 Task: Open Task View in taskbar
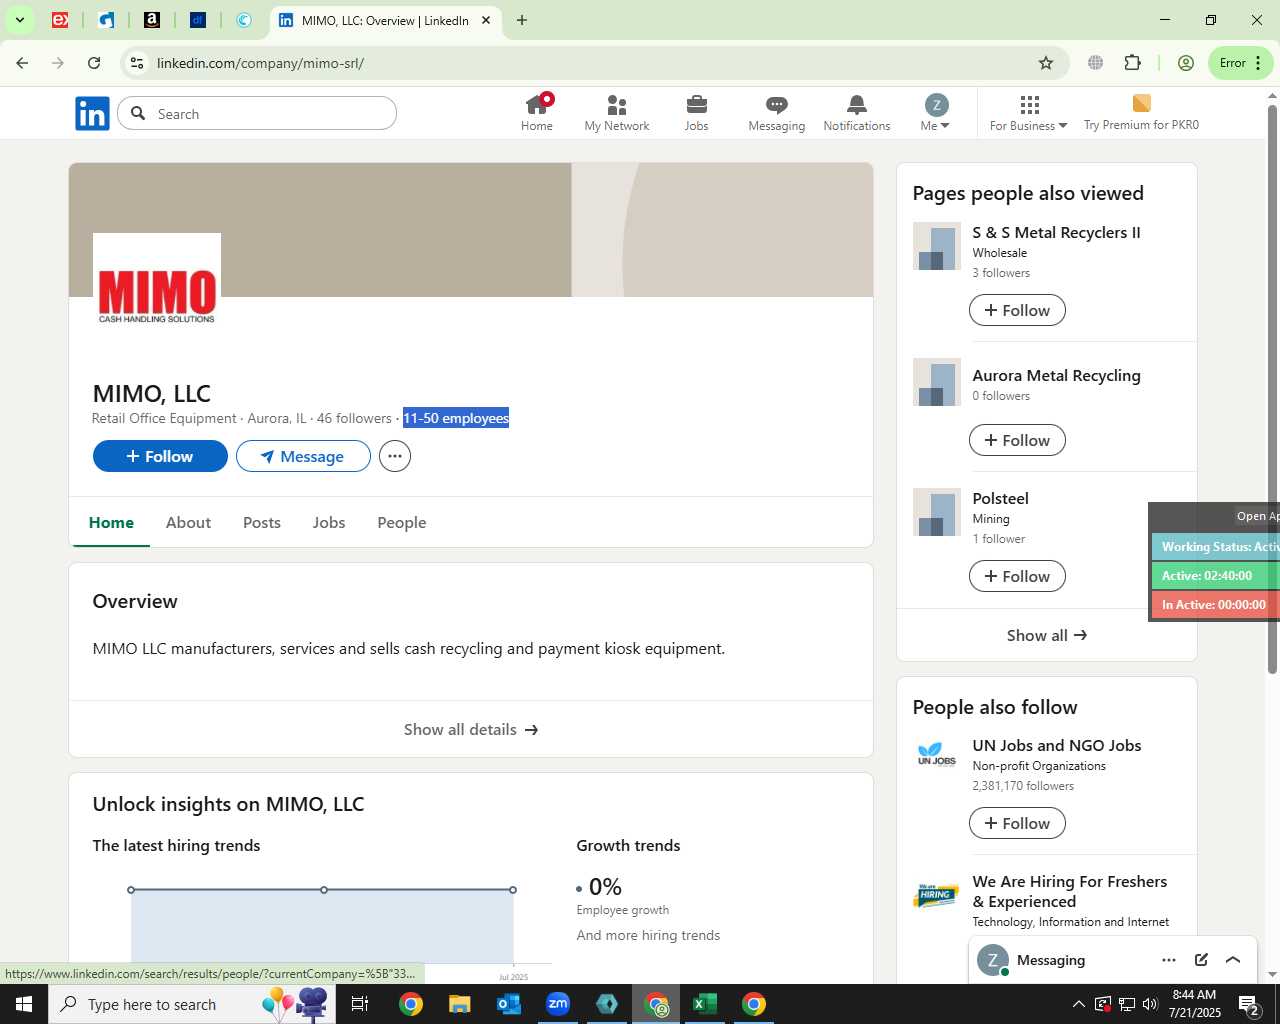tap(361, 1004)
